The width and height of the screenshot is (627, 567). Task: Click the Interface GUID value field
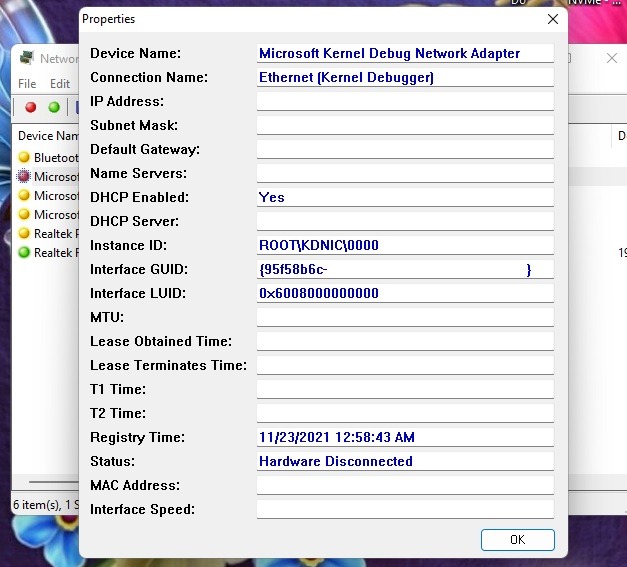coord(405,270)
